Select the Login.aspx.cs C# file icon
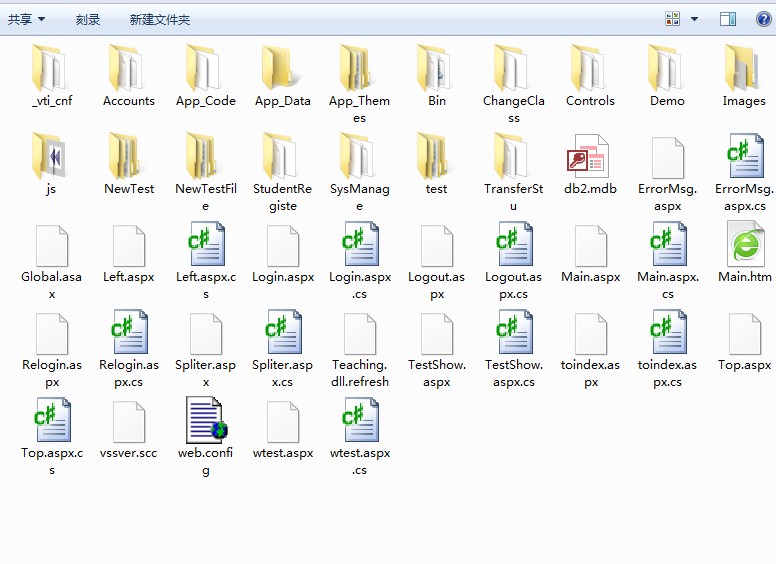776x564 pixels. [x=360, y=244]
